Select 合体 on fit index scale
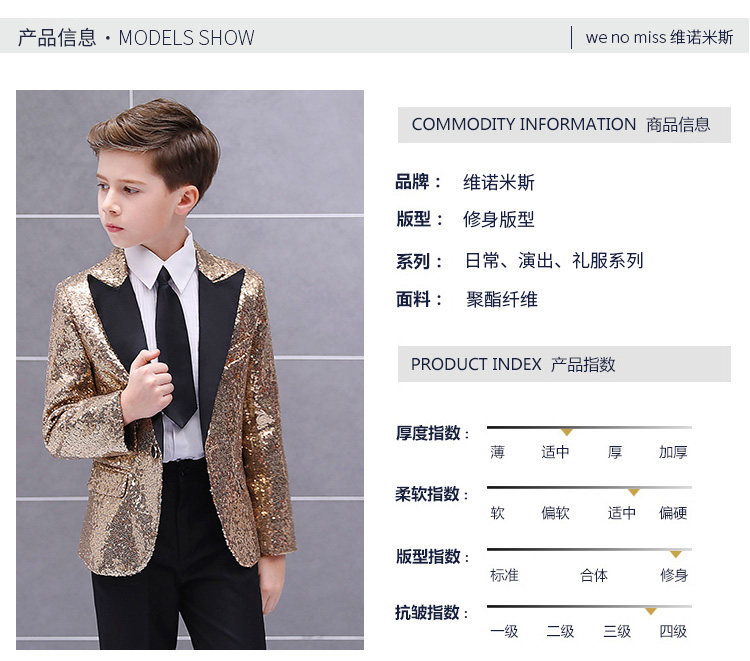Viewport: 750px width, 661px height. click(594, 575)
